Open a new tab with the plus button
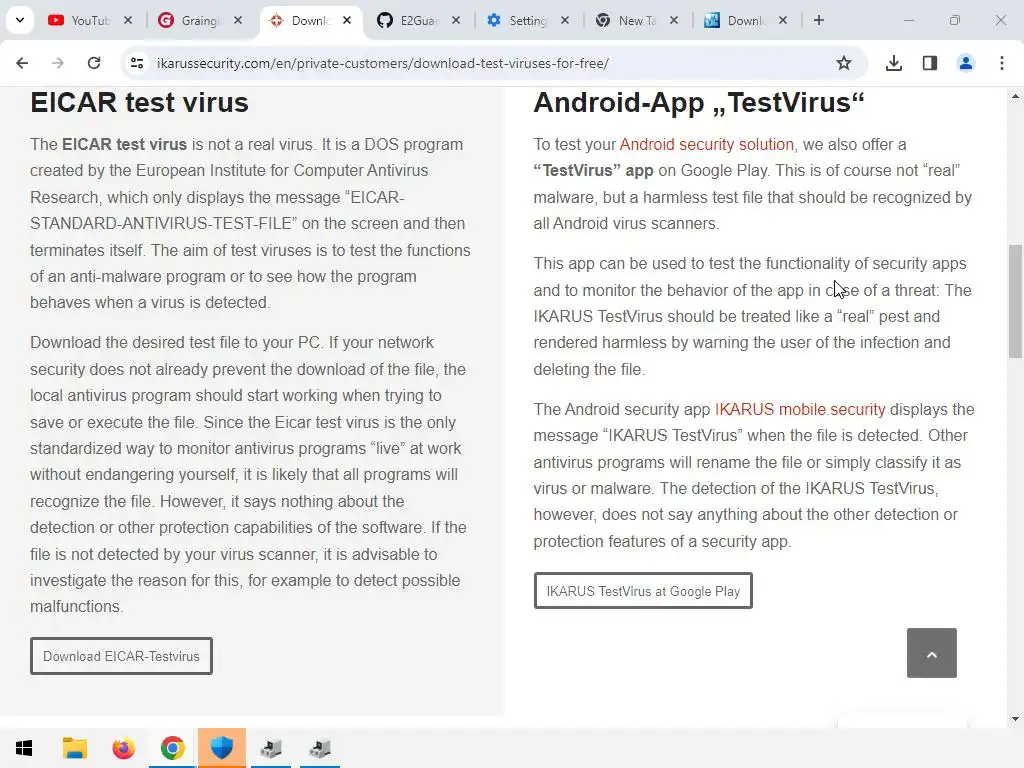This screenshot has width=1024, height=768. click(x=819, y=20)
